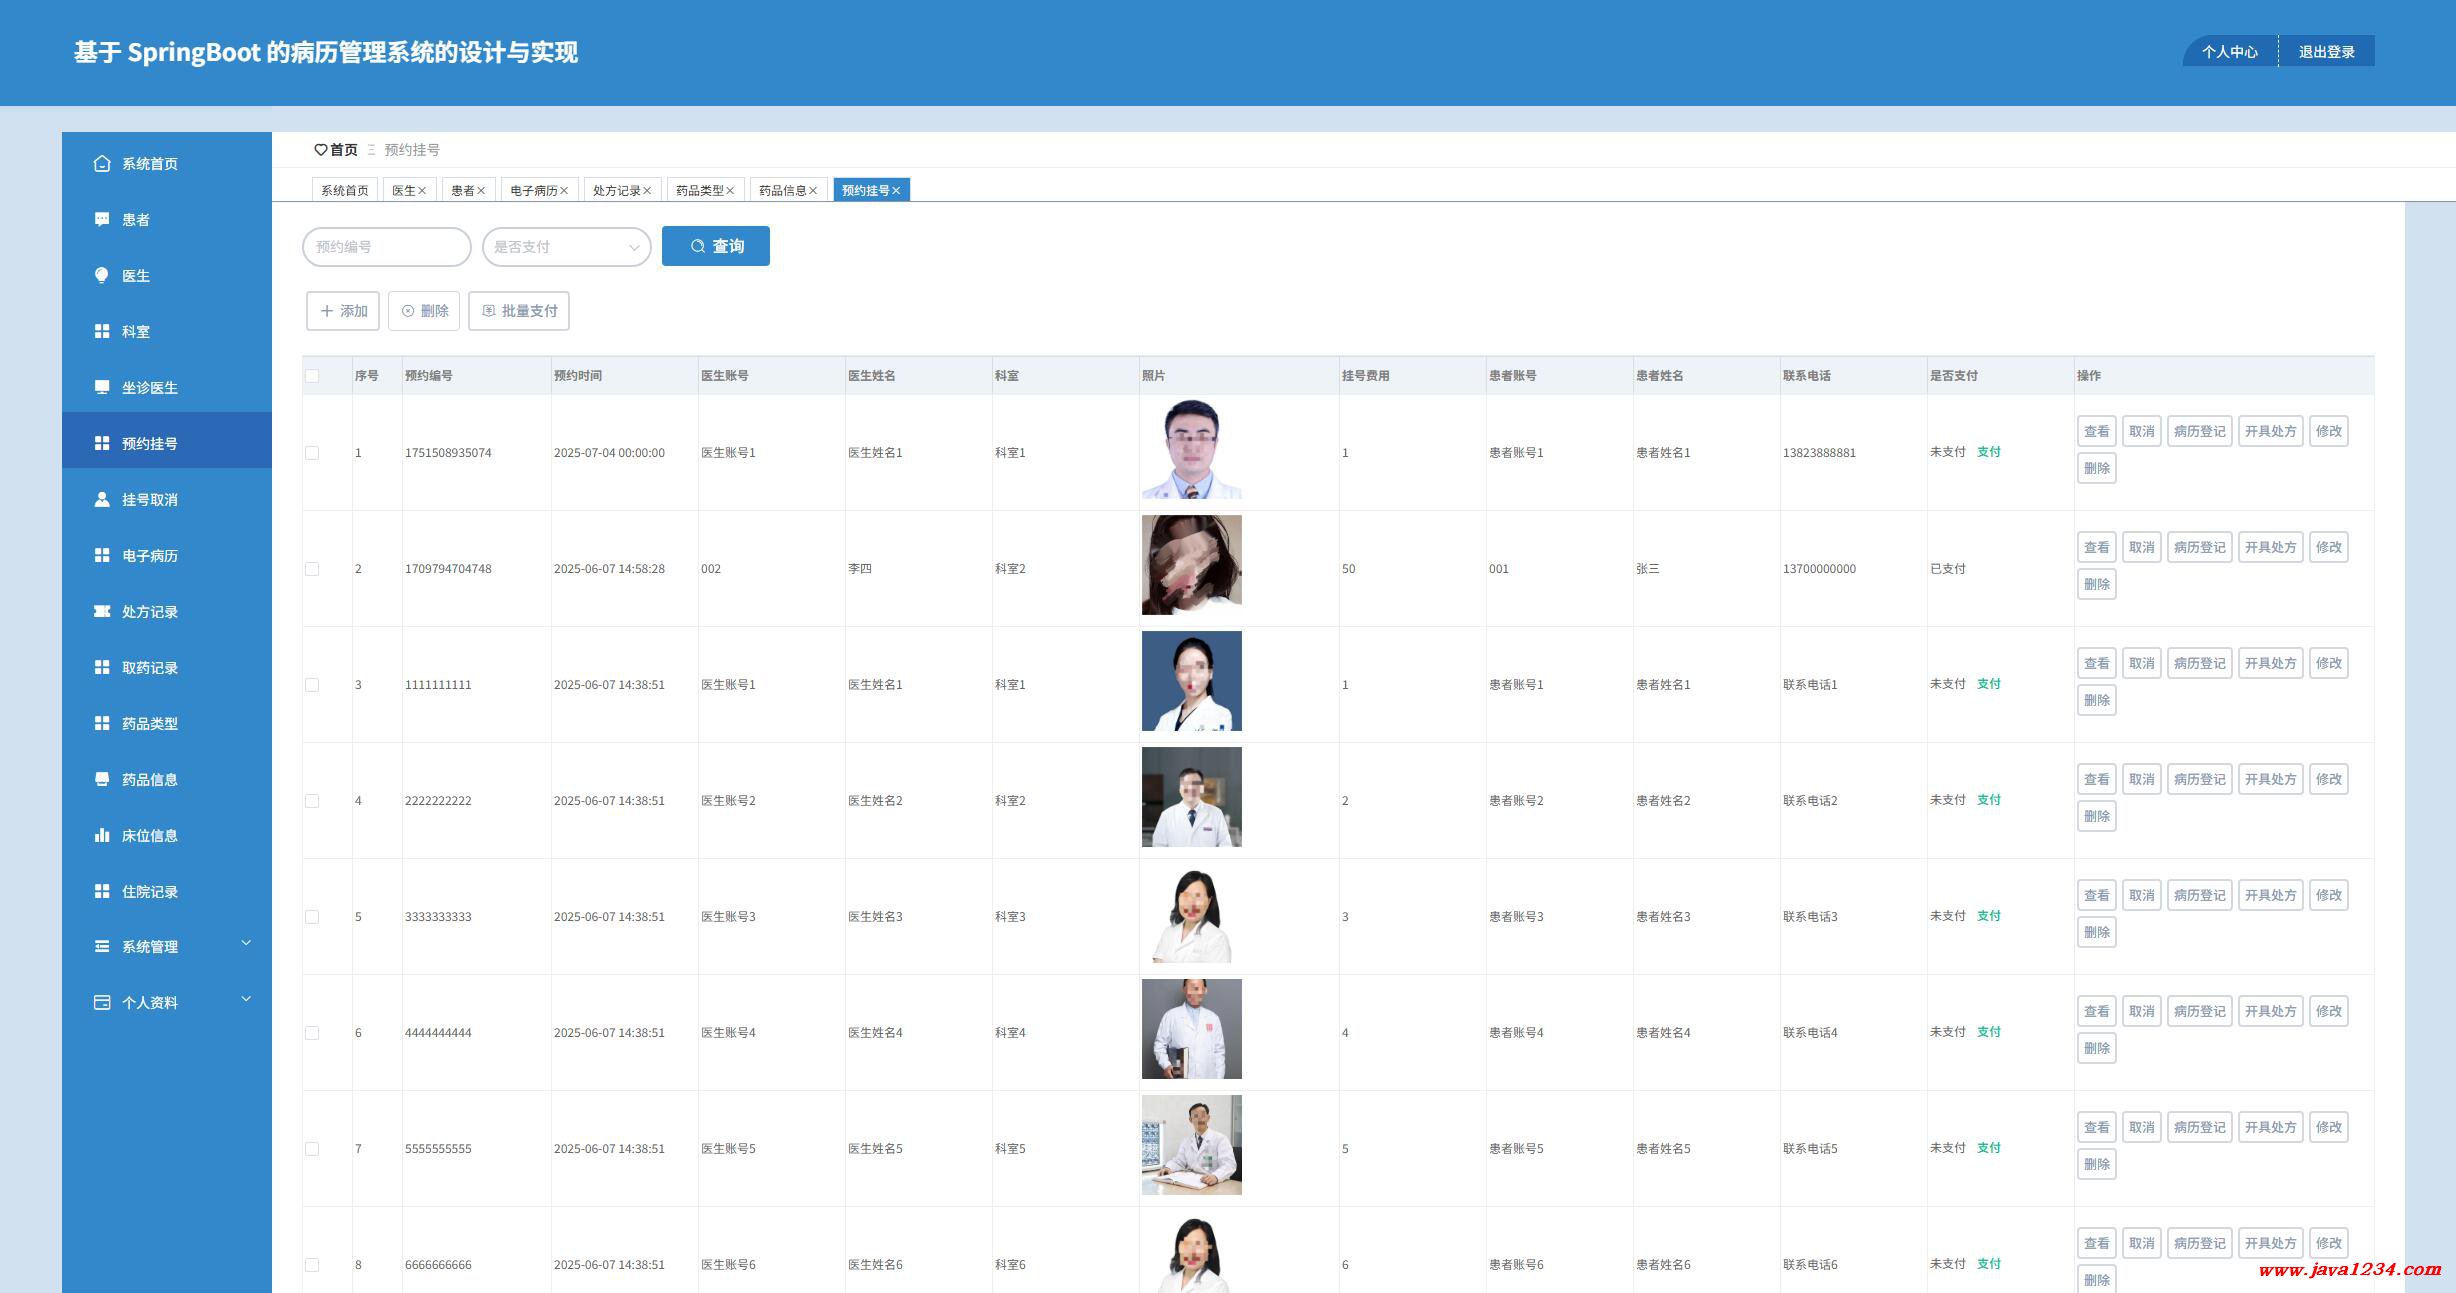Close the 药品信息 tab with its X

pos(813,190)
